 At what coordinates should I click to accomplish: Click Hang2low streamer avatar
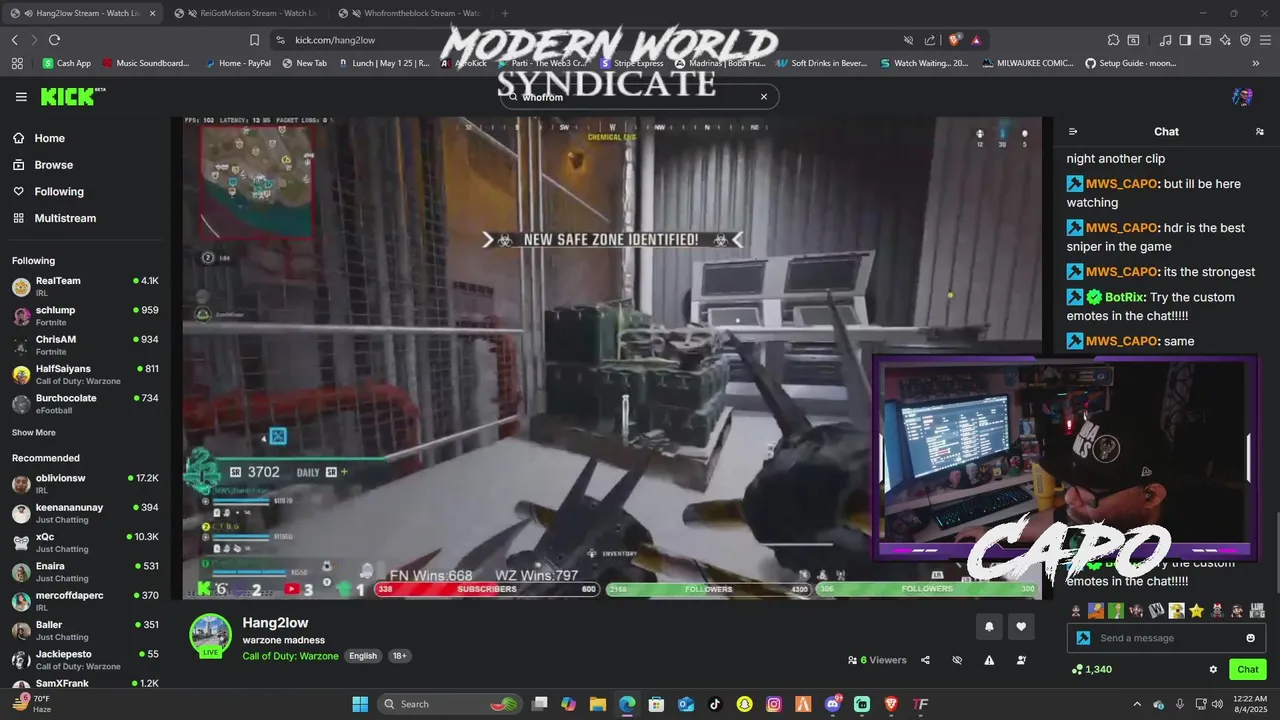coord(211,636)
